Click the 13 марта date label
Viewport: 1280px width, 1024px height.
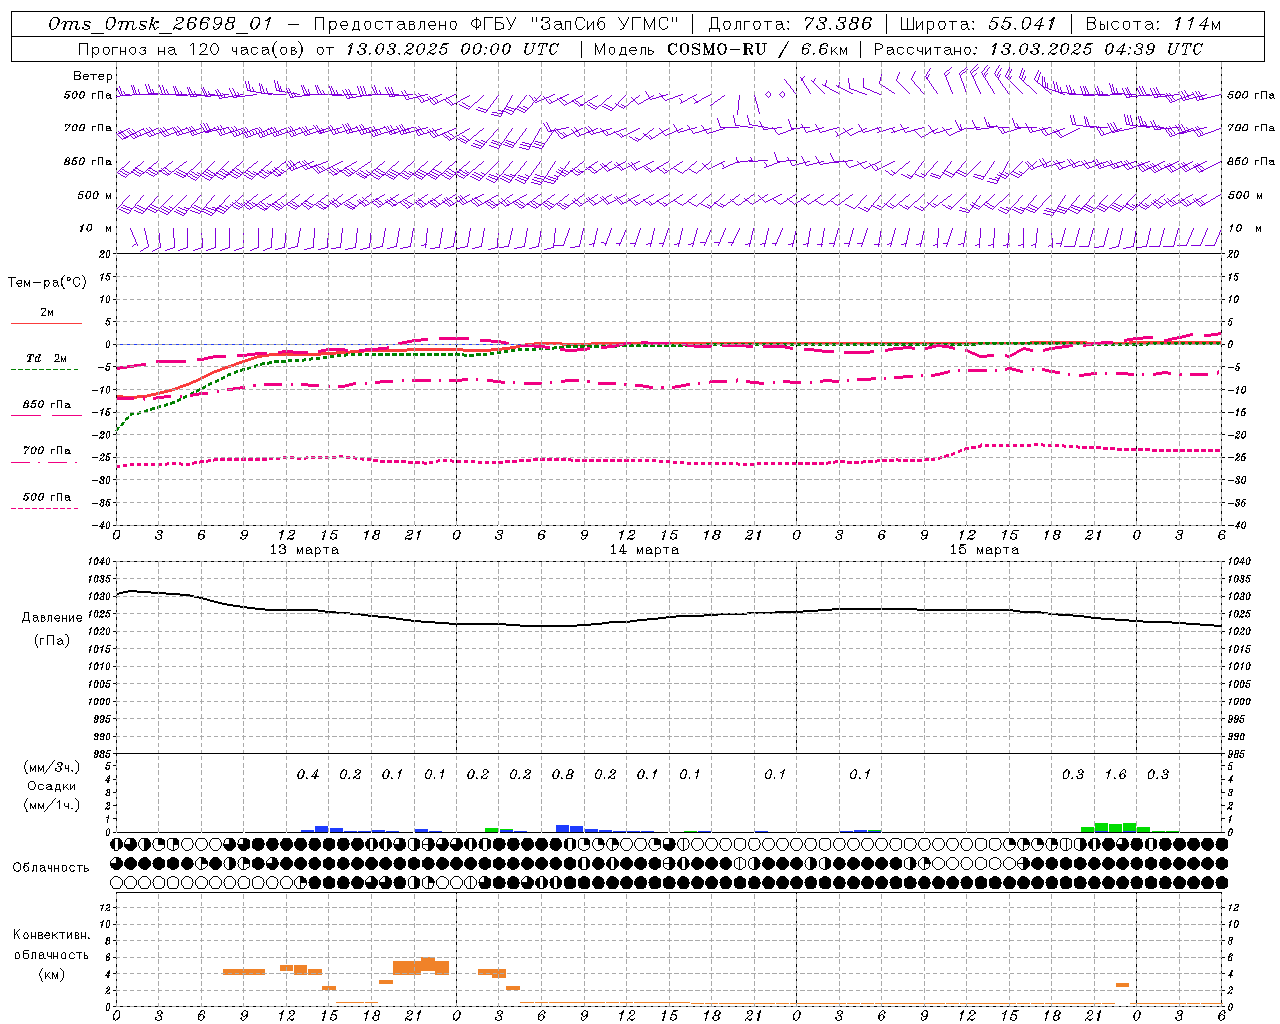[305, 550]
